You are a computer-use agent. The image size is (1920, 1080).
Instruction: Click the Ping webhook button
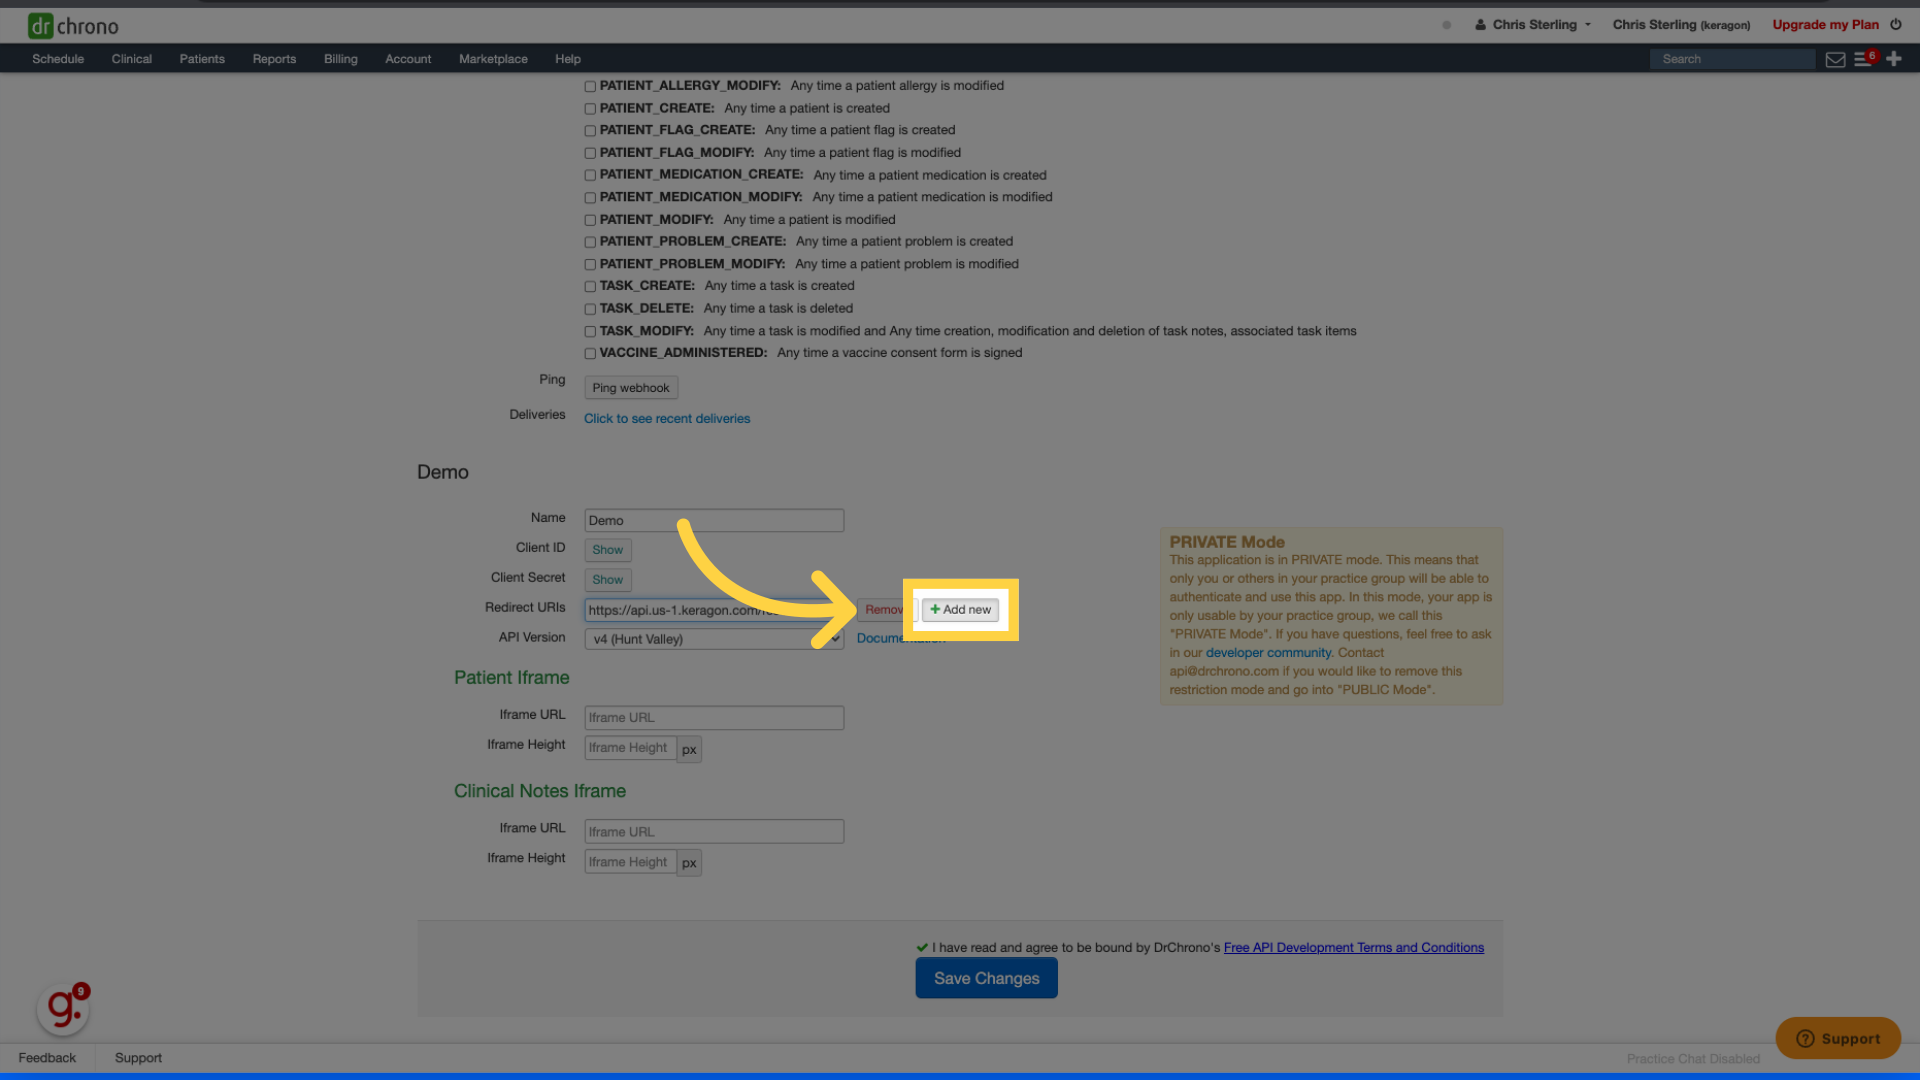631,388
